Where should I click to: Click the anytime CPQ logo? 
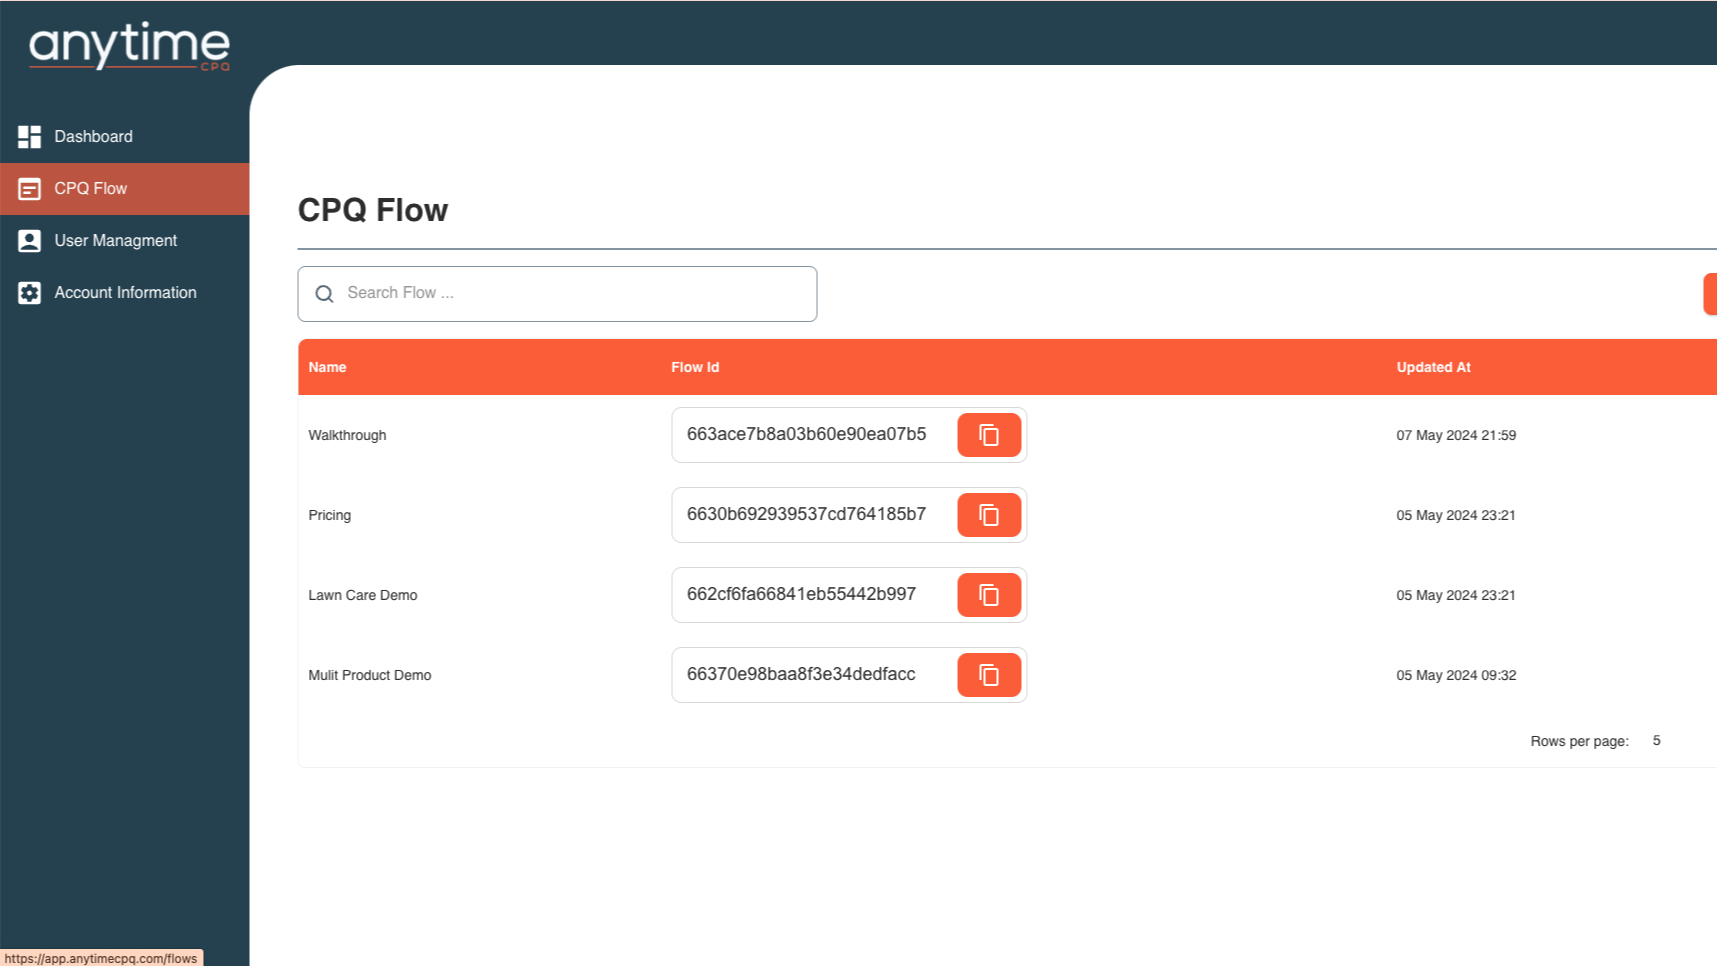129,46
